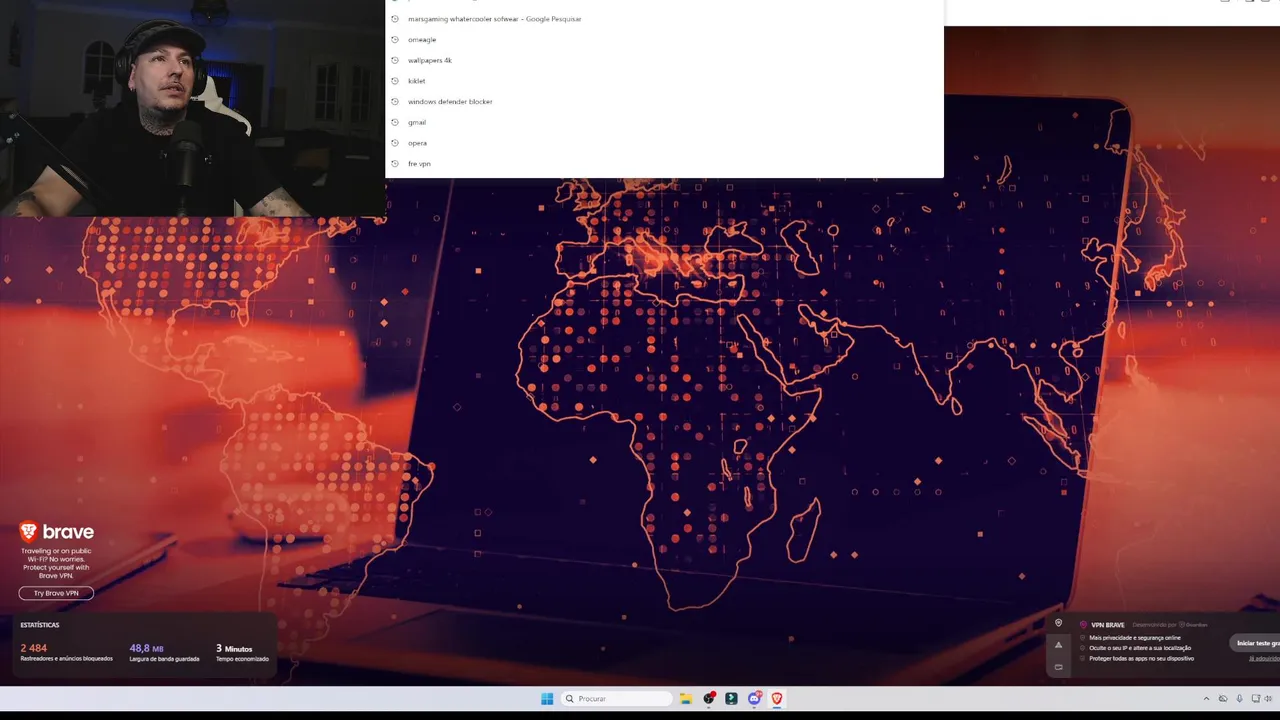The image size is (1280, 720).
Task: Select the Brave Talk camera icon in widget
Action: click(x=1058, y=667)
